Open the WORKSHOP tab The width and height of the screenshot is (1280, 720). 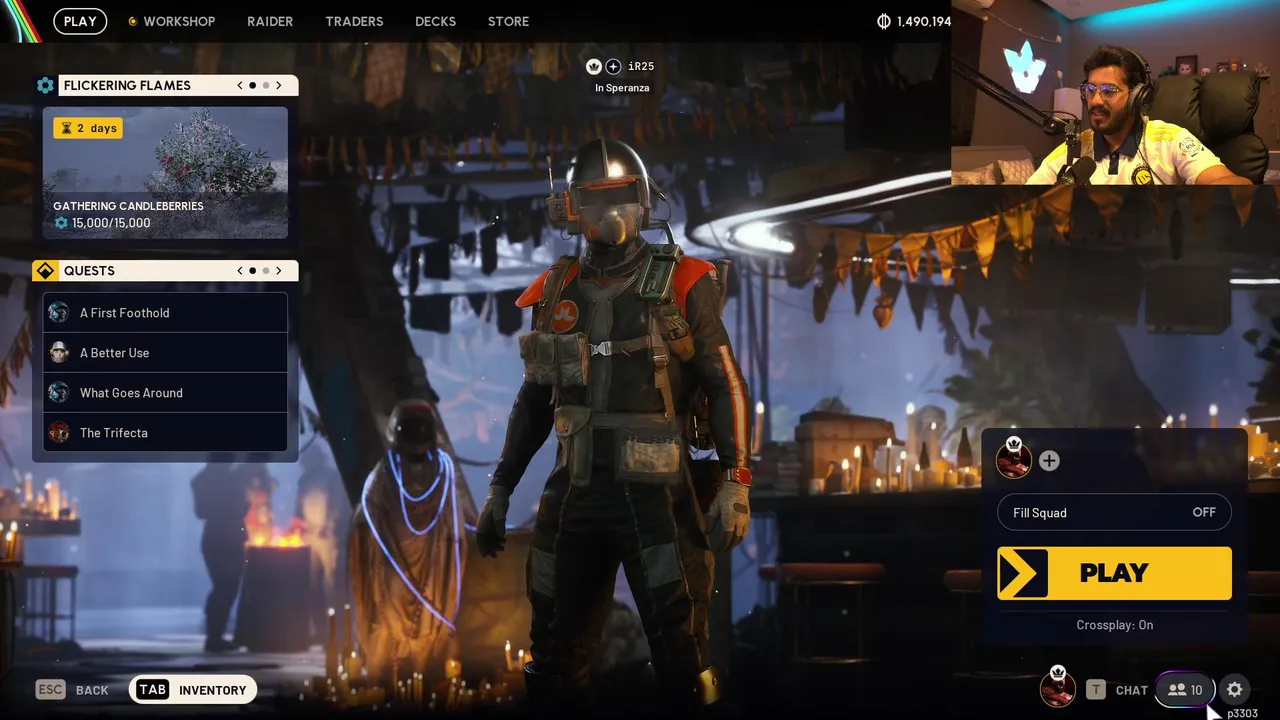[x=171, y=21]
